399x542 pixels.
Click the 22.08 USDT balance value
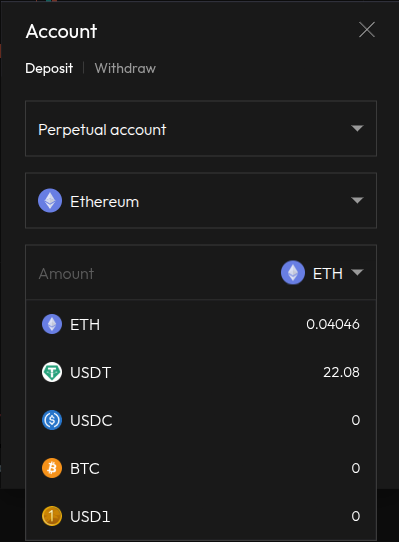[x=341, y=372]
